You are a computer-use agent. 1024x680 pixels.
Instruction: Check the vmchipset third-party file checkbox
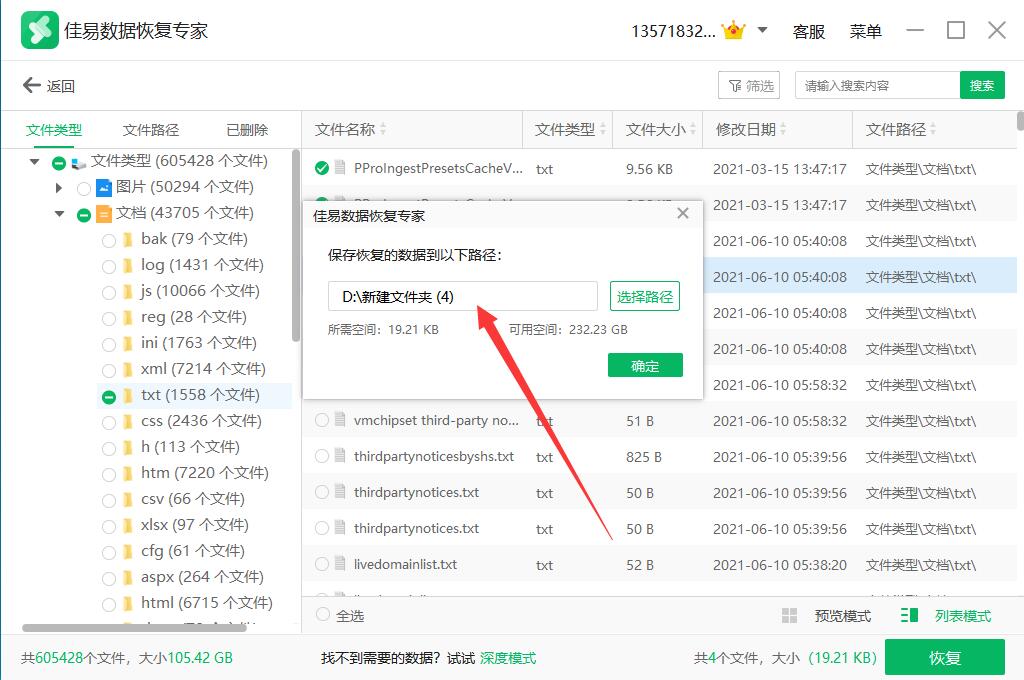tap(322, 420)
